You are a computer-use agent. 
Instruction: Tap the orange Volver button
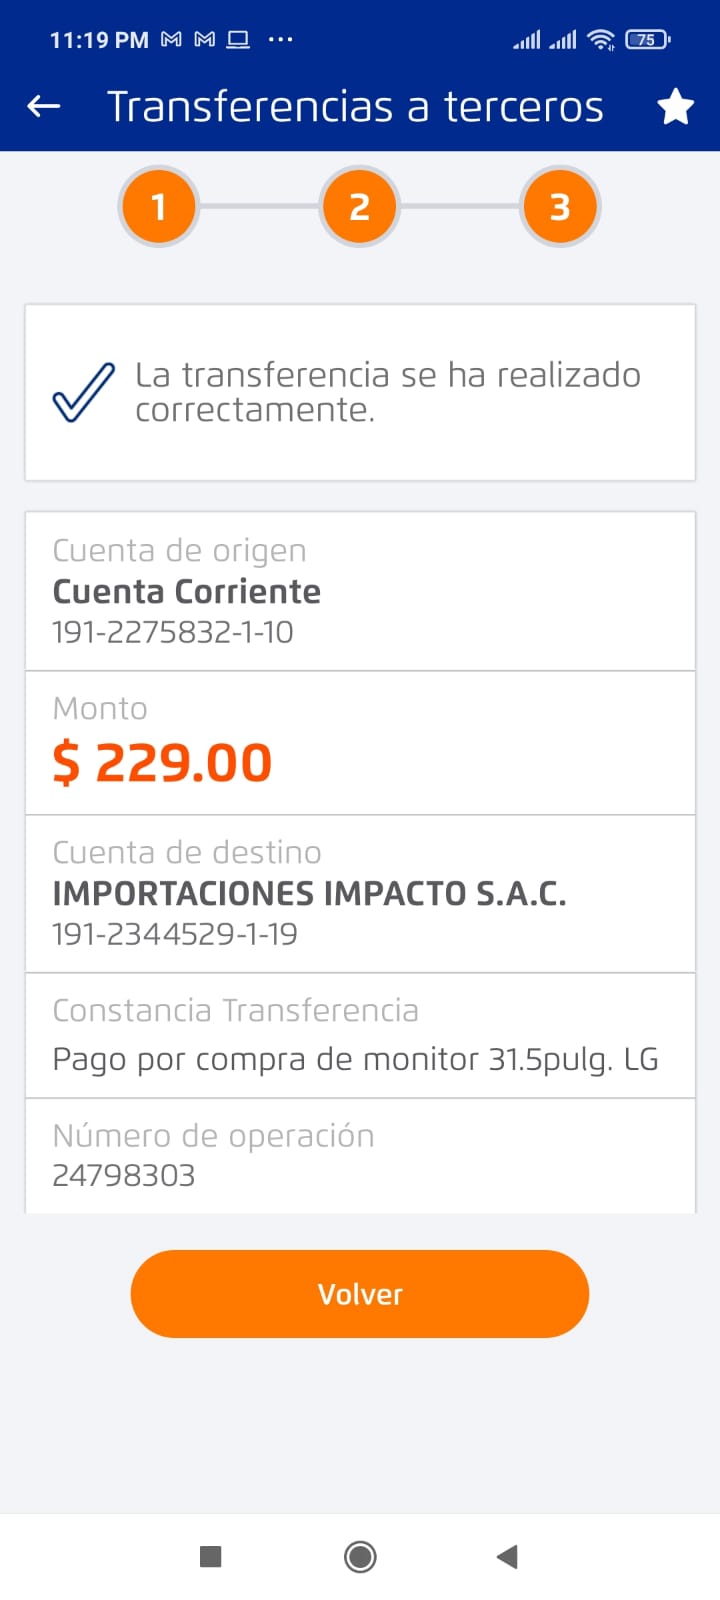(359, 1293)
